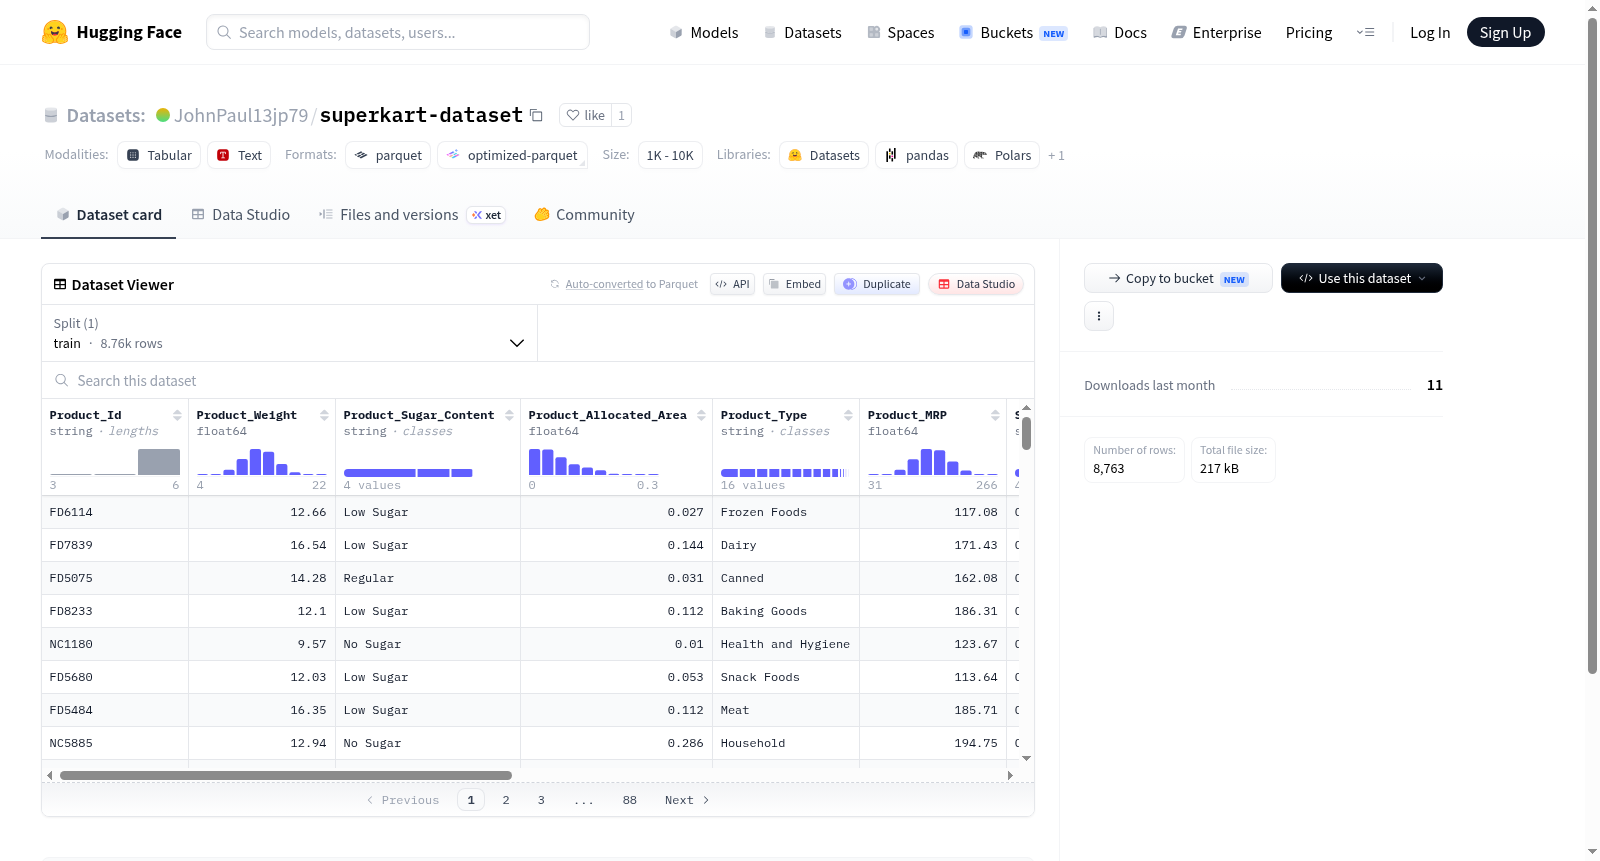The image size is (1600, 861).
Task: Open the Dataset card tab
Action: click(x=109, y=215)
